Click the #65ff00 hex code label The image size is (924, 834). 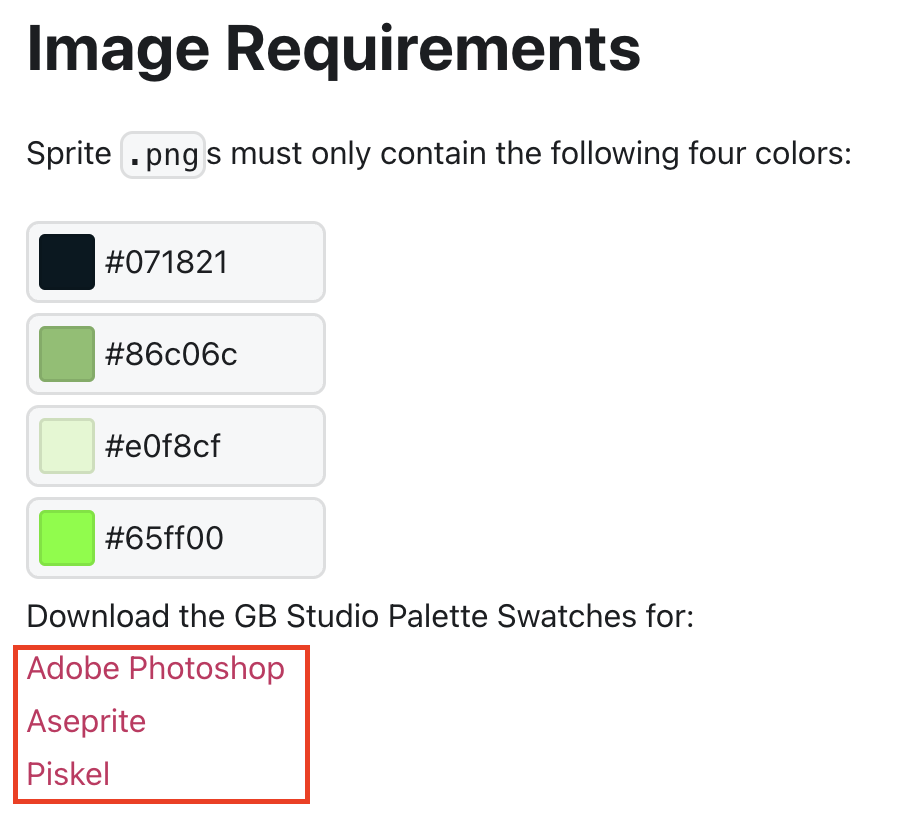pyautogui.click(x=165, y=538)
